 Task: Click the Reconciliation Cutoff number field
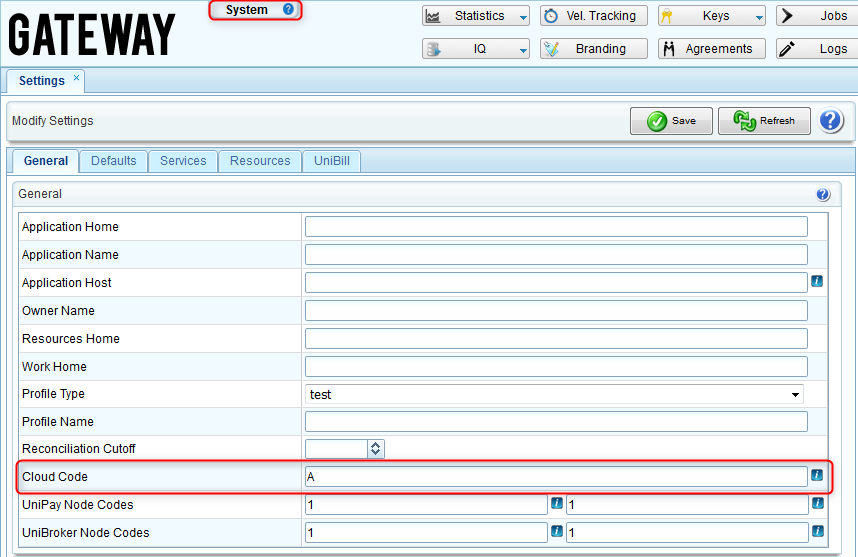pyautogui.click(x=337, y=449)
